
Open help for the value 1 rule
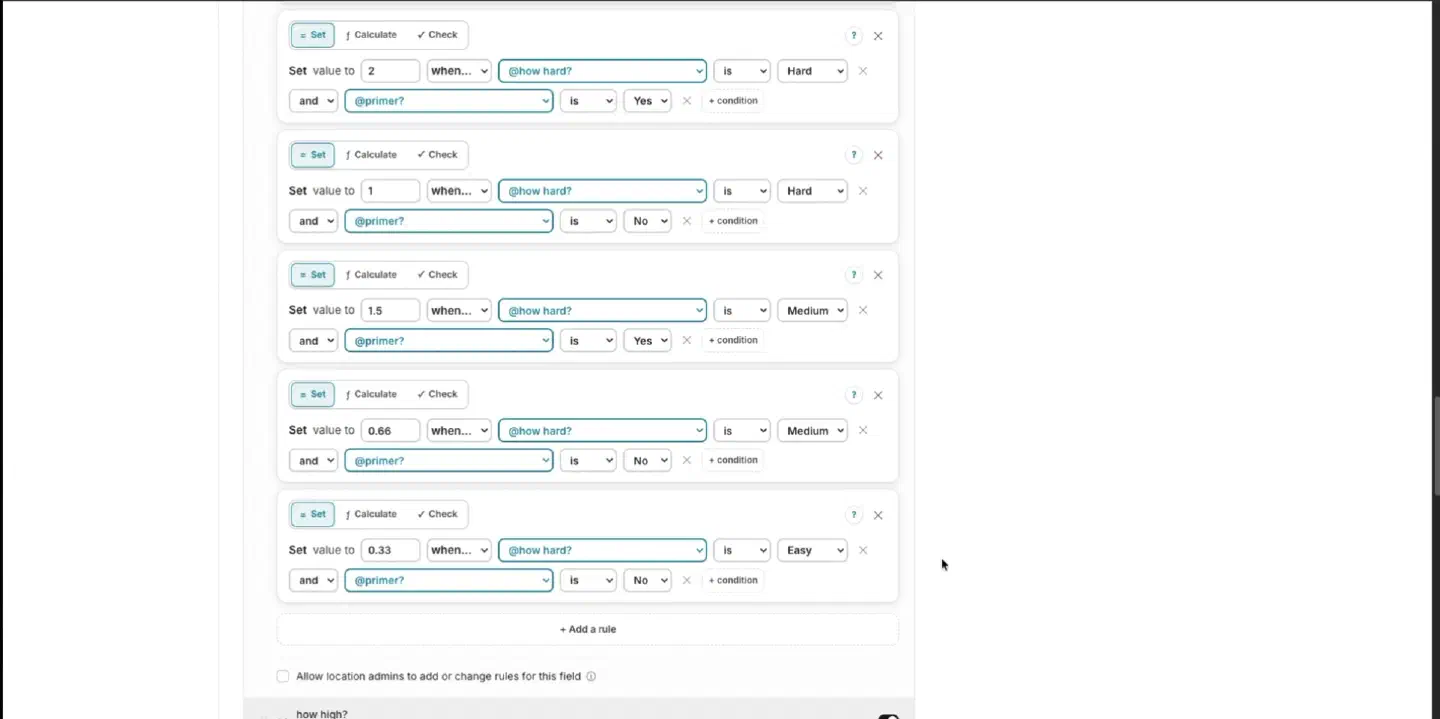[853, 155]
